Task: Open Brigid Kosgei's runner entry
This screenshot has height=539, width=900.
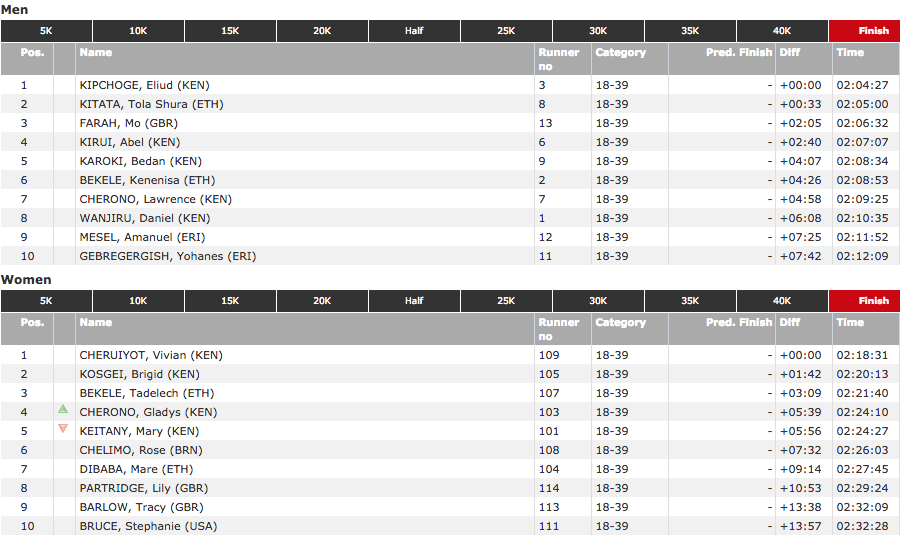Action: point(142,375)
